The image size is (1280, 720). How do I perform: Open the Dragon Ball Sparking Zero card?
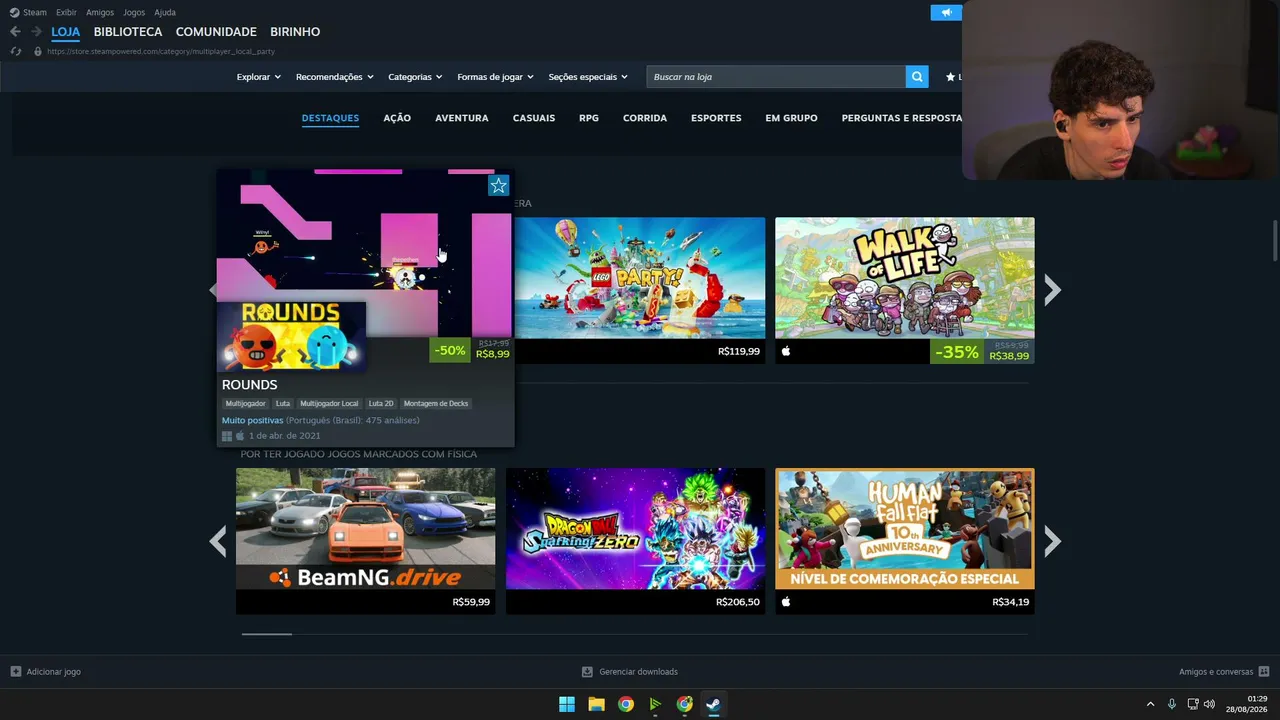[636, 541]
